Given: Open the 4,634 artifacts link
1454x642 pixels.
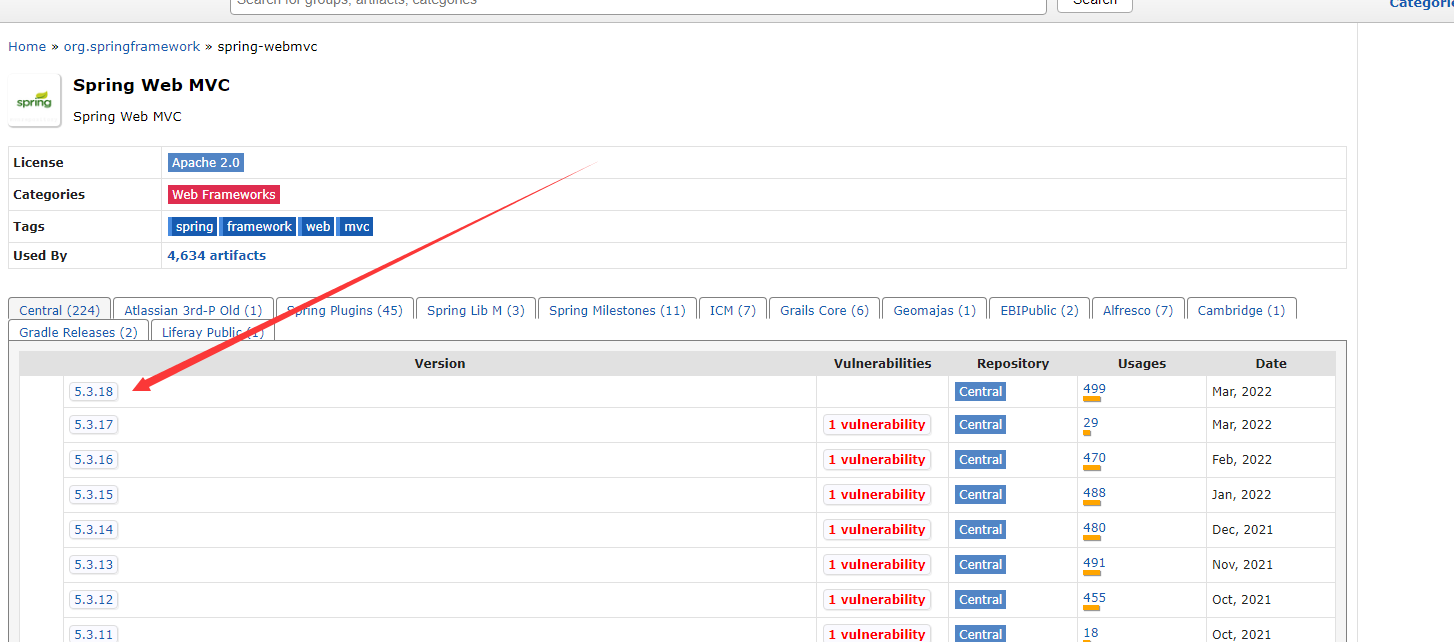Looking at the screenshot, I should pyautogui.click(x=217, y=256).
